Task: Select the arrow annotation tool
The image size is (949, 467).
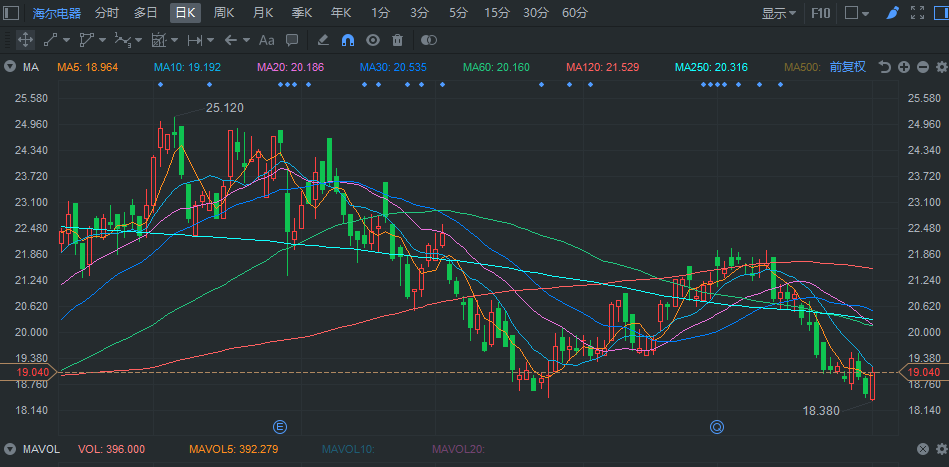Action: pyautogui.click(x=230, y=41)
